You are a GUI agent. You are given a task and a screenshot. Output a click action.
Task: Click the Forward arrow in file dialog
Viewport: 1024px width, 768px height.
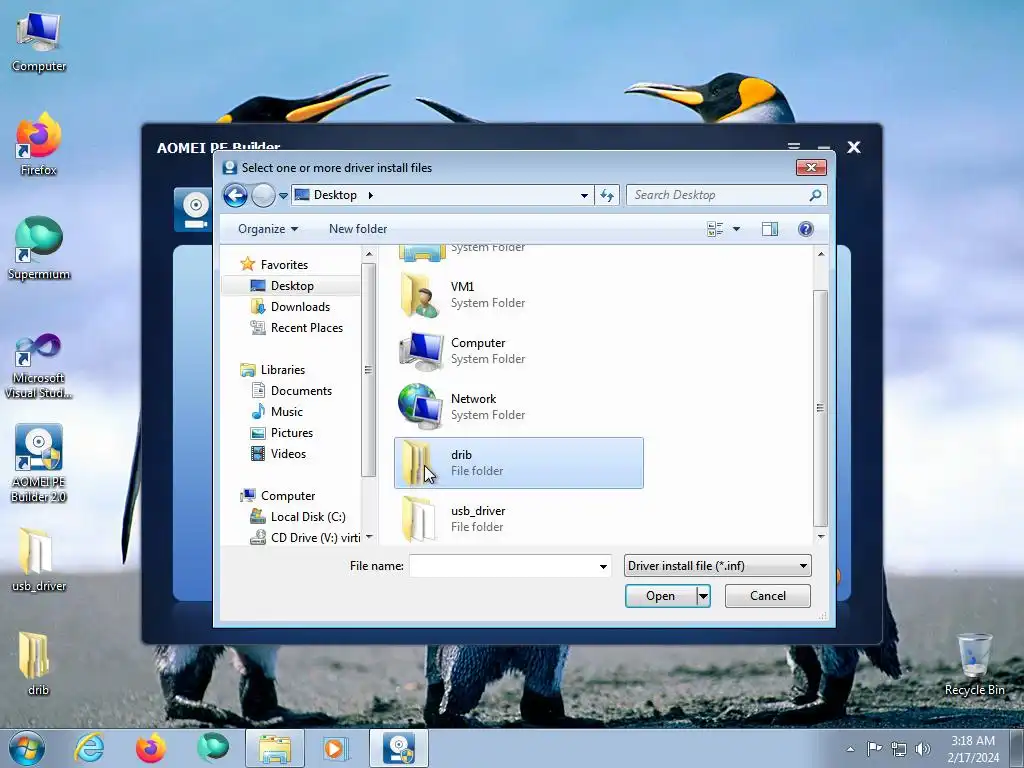pyautogui.click(x=263, y=195)
